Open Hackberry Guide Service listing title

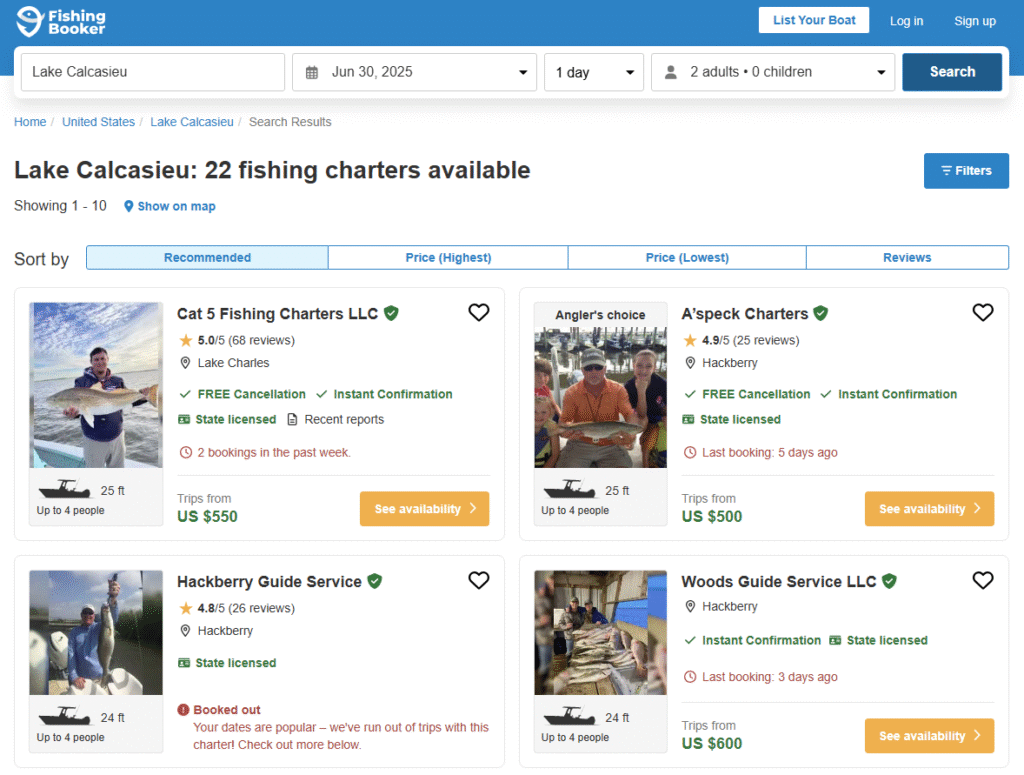269,582
